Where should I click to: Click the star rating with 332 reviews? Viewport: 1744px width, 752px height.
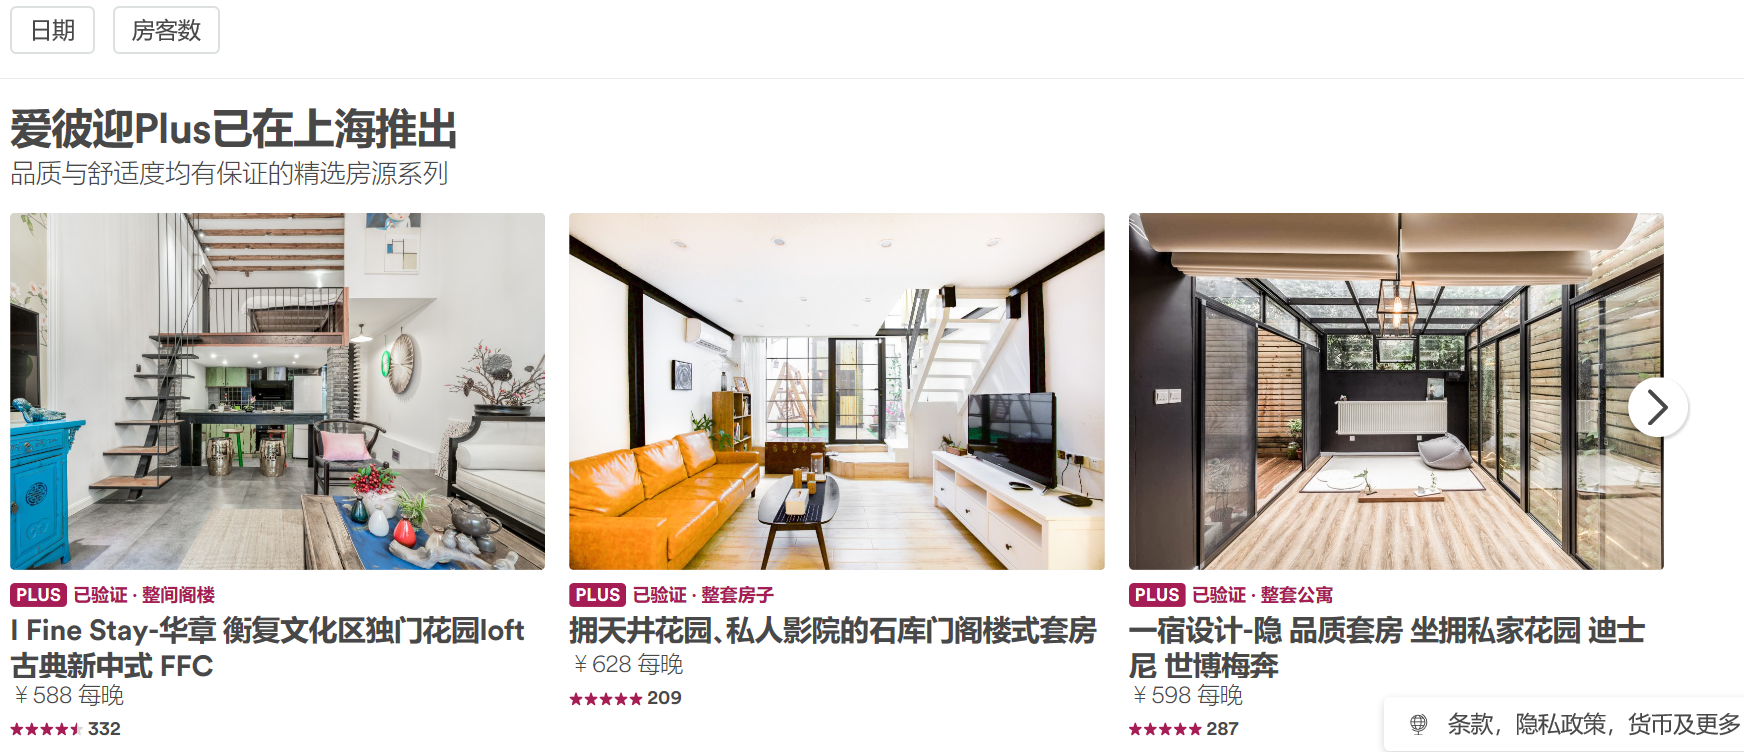66,729
